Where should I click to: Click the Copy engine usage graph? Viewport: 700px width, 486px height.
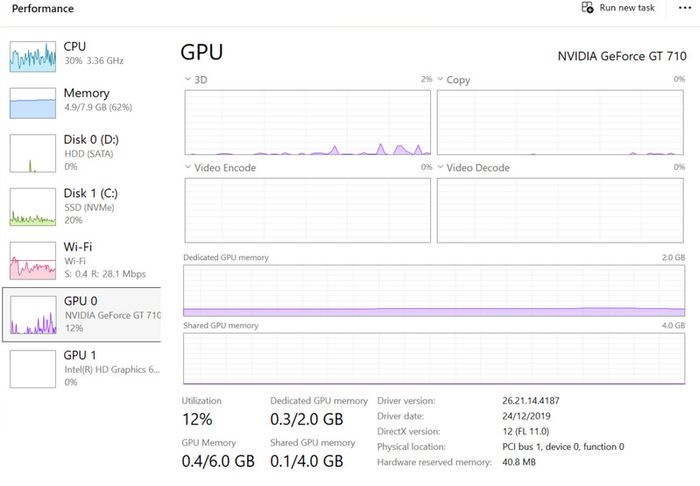(560, 123)
